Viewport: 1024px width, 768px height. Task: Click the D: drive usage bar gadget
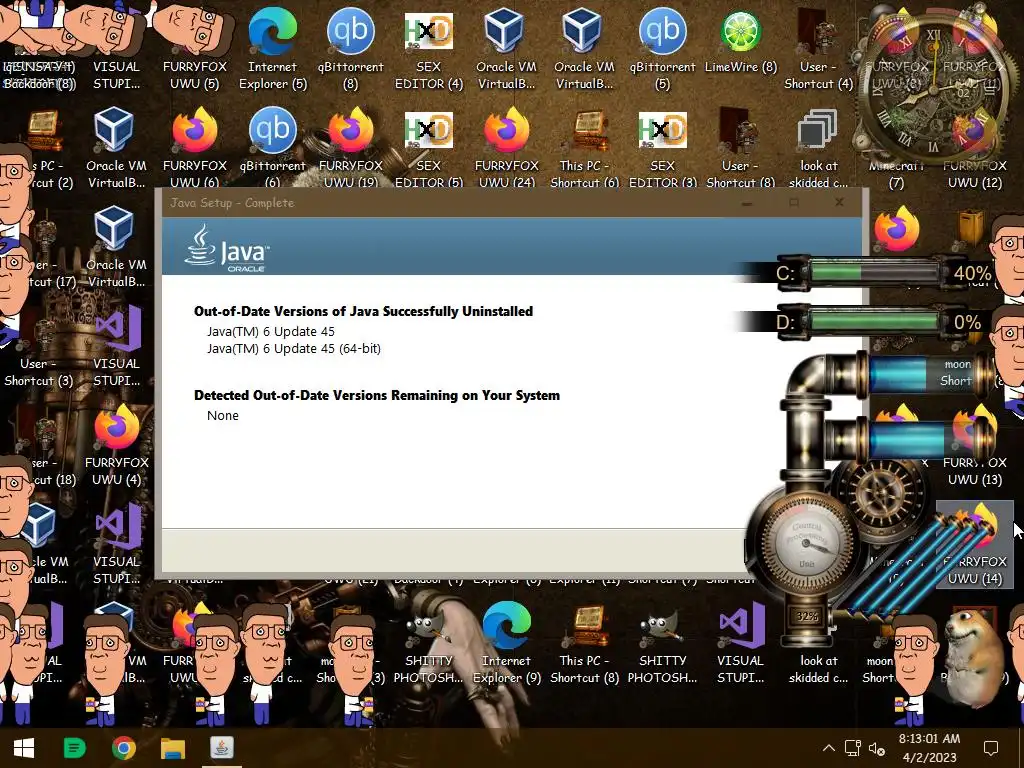pyautogui.click(x=874, y=321)
